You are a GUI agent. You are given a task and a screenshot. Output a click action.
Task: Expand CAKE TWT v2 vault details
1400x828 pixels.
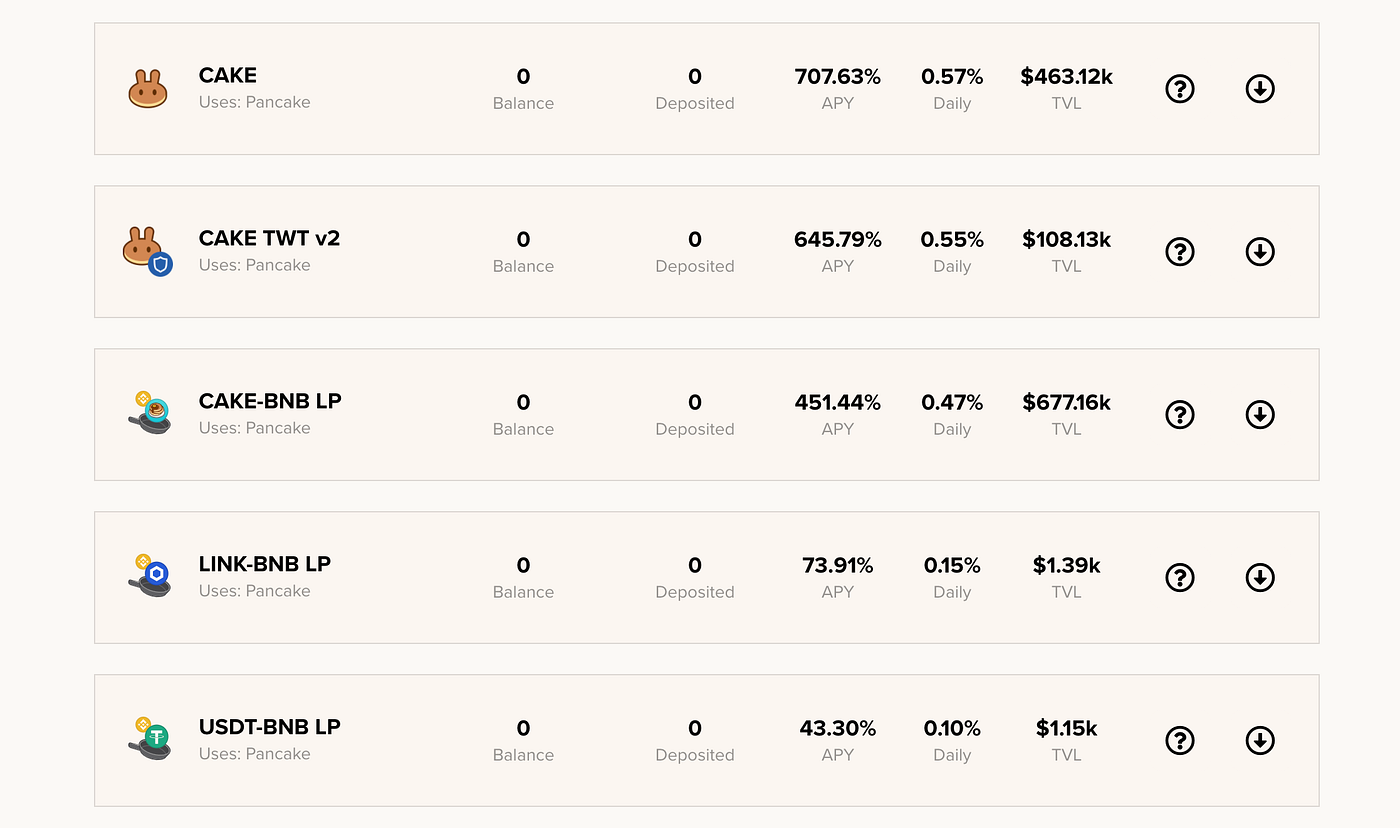coord(1260,252)
